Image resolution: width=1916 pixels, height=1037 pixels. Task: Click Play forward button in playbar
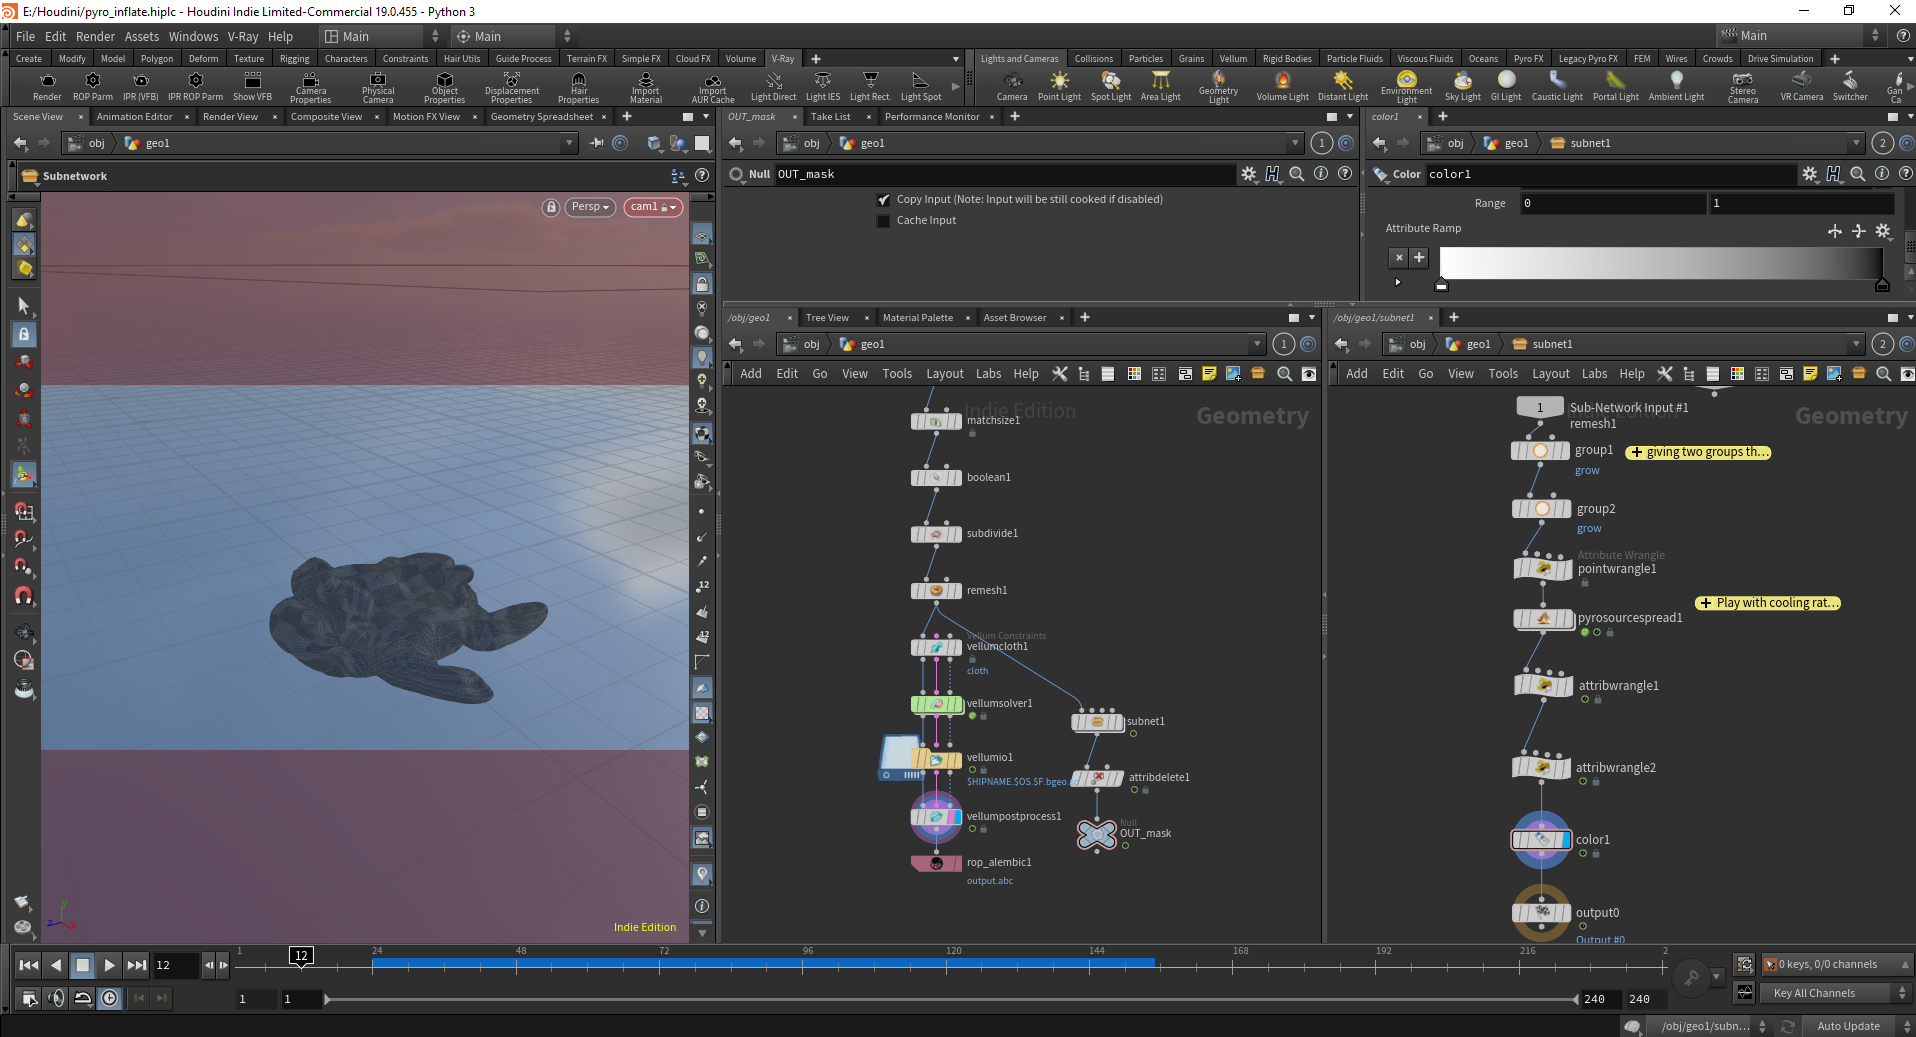click(110, 965)
